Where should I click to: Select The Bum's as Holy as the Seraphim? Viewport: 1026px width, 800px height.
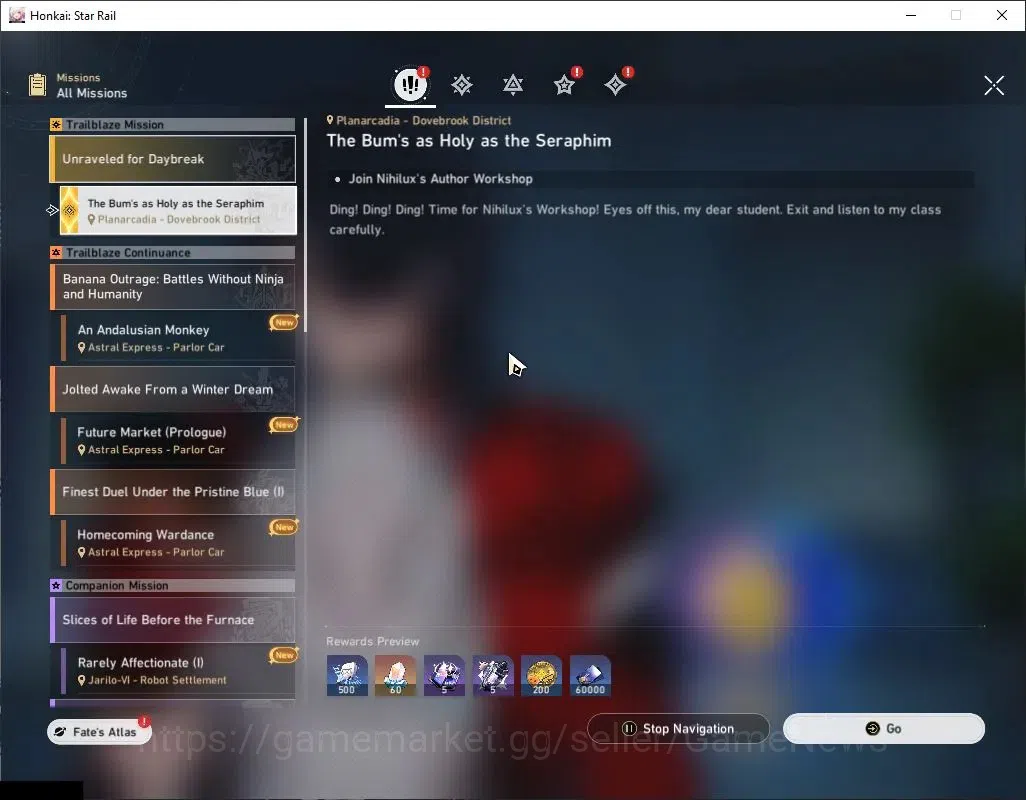pyautogui.click(x=178, y=211)
